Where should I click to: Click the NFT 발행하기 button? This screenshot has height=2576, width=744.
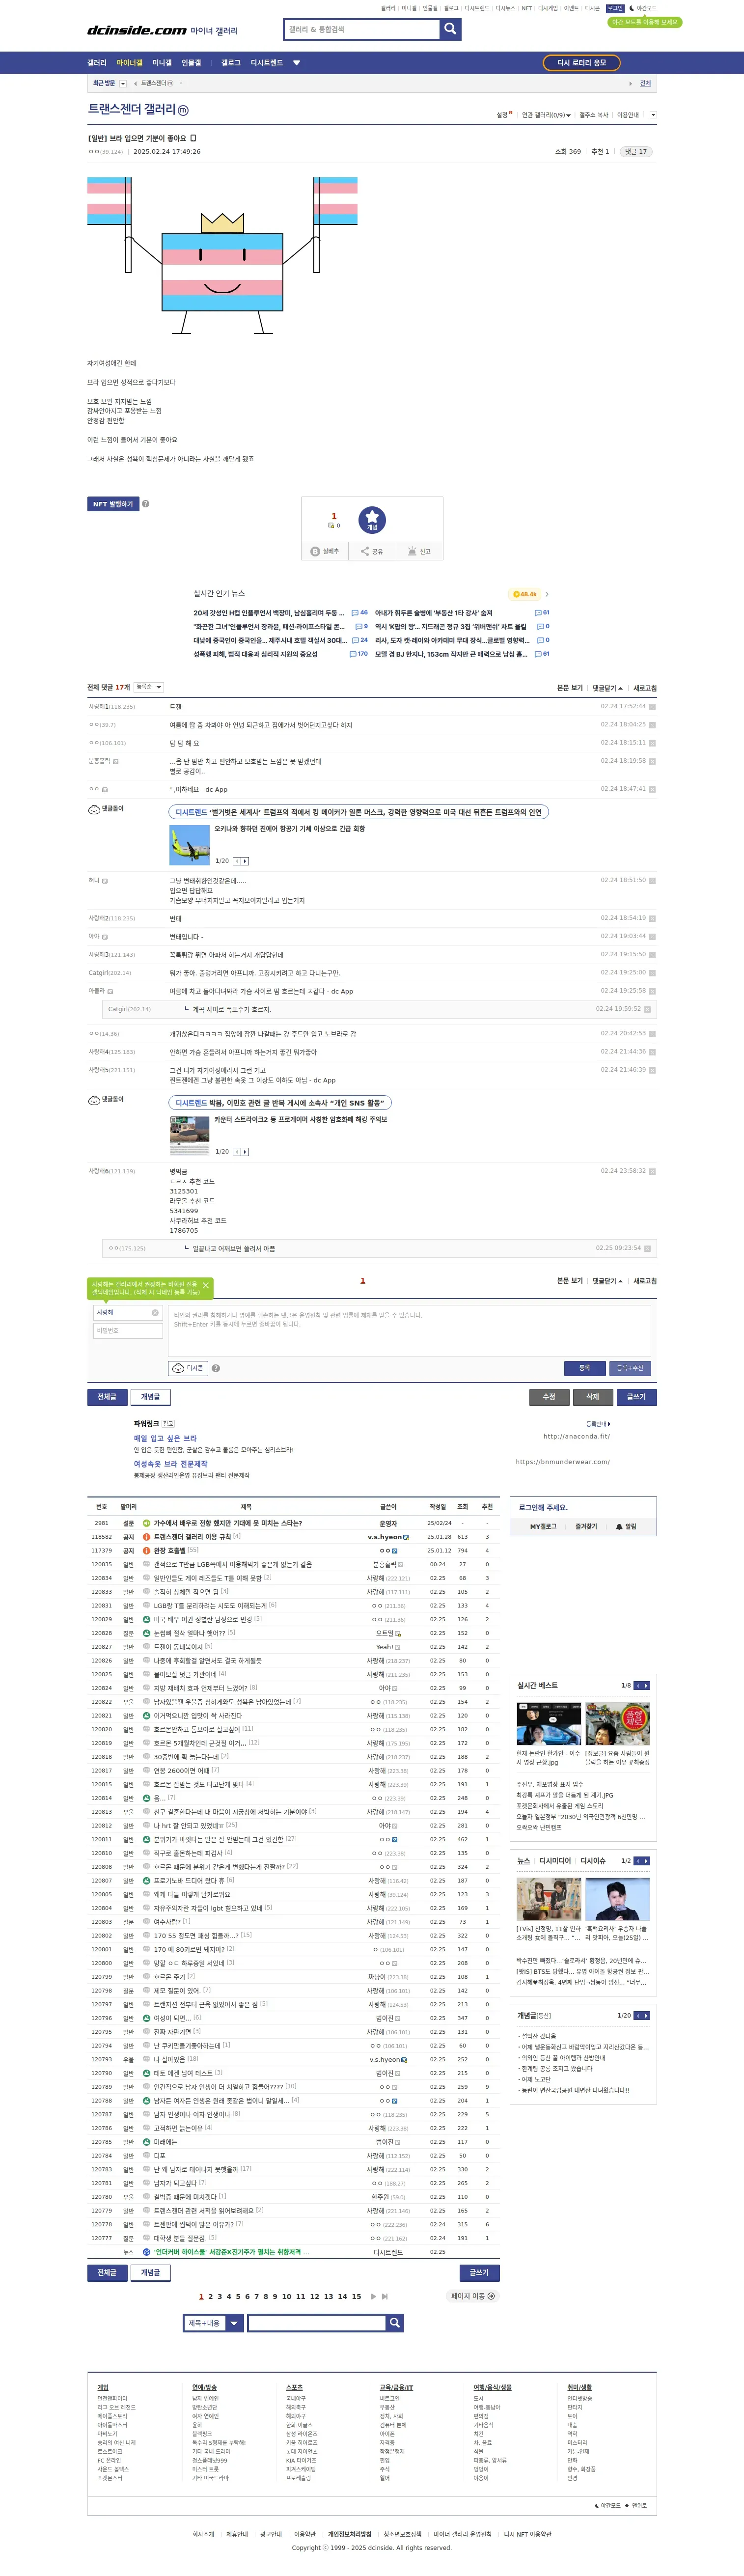coord(113,504)
